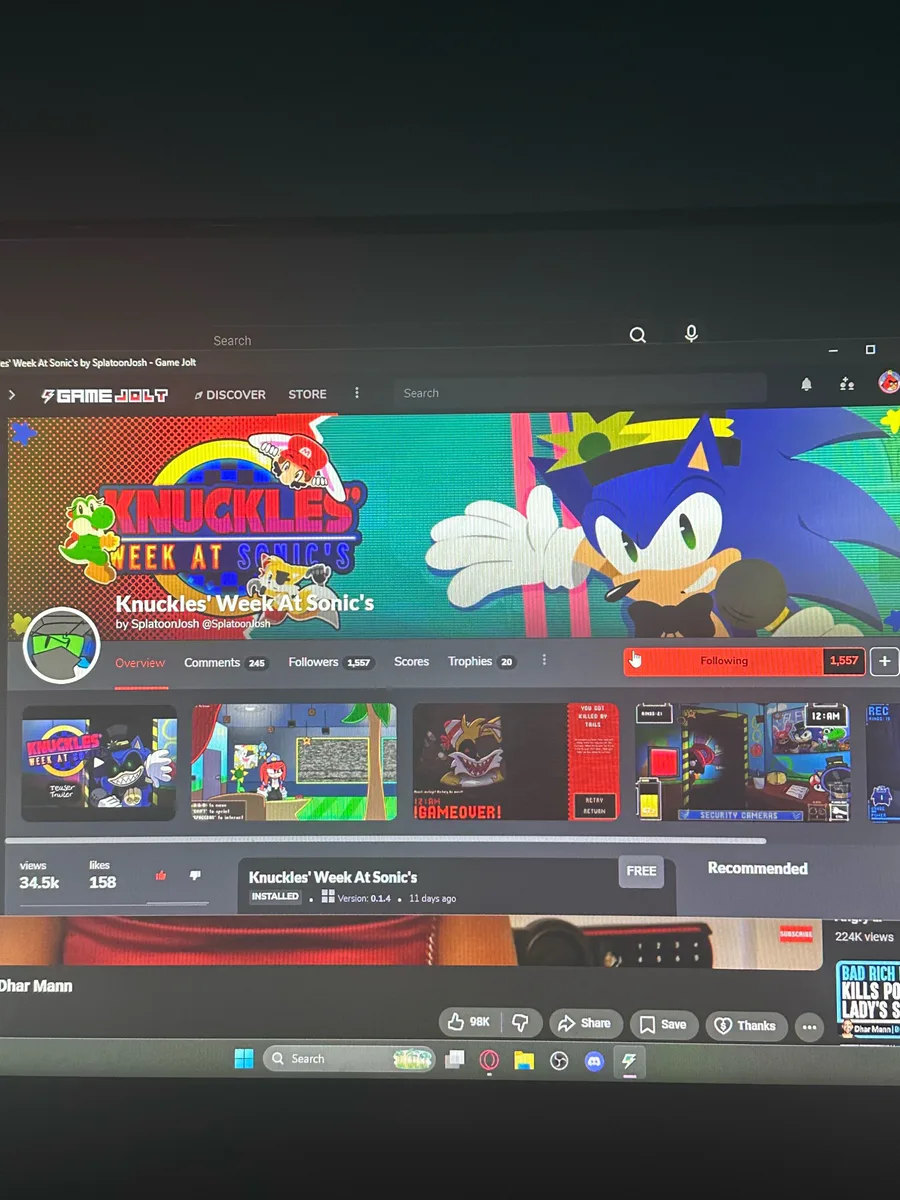The height and width of the screenshot is (1200, 900).
Task: Open Discord from the taskbar
Action: pyautogui.click(x=594, y=1061)
